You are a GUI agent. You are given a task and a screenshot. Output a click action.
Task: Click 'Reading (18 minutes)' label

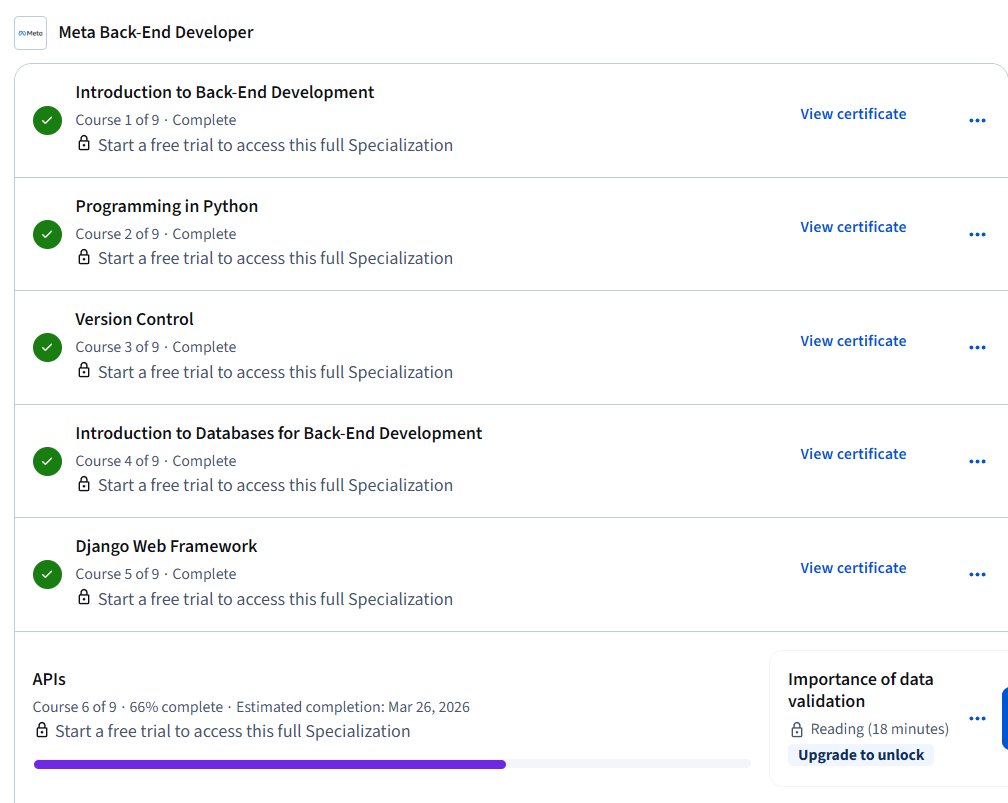pos(879,729)
